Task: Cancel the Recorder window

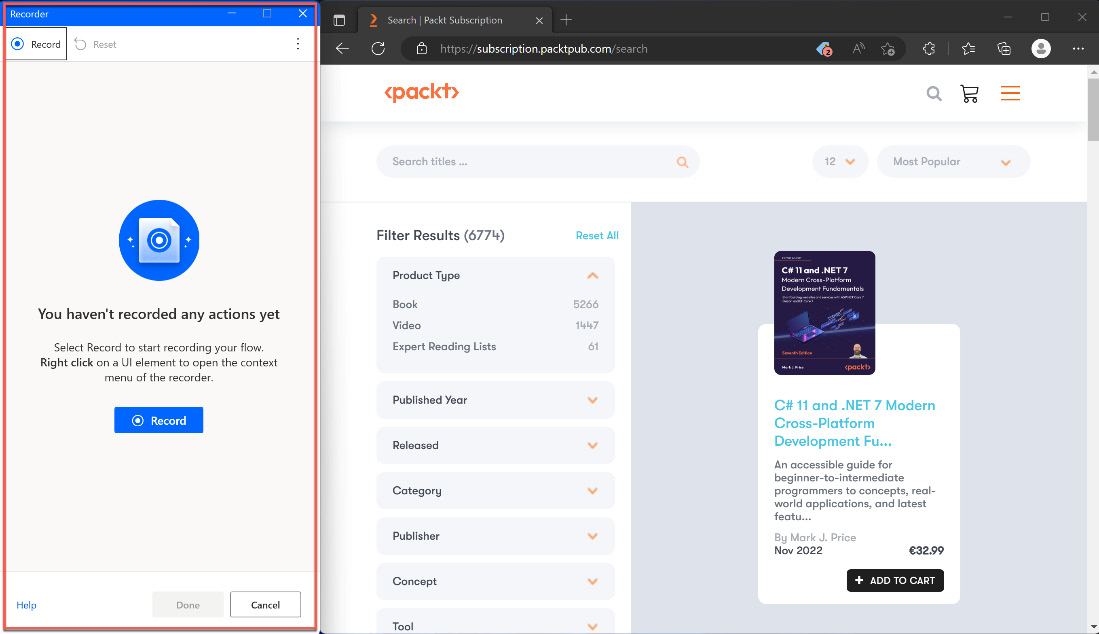Action: [265, 605]
